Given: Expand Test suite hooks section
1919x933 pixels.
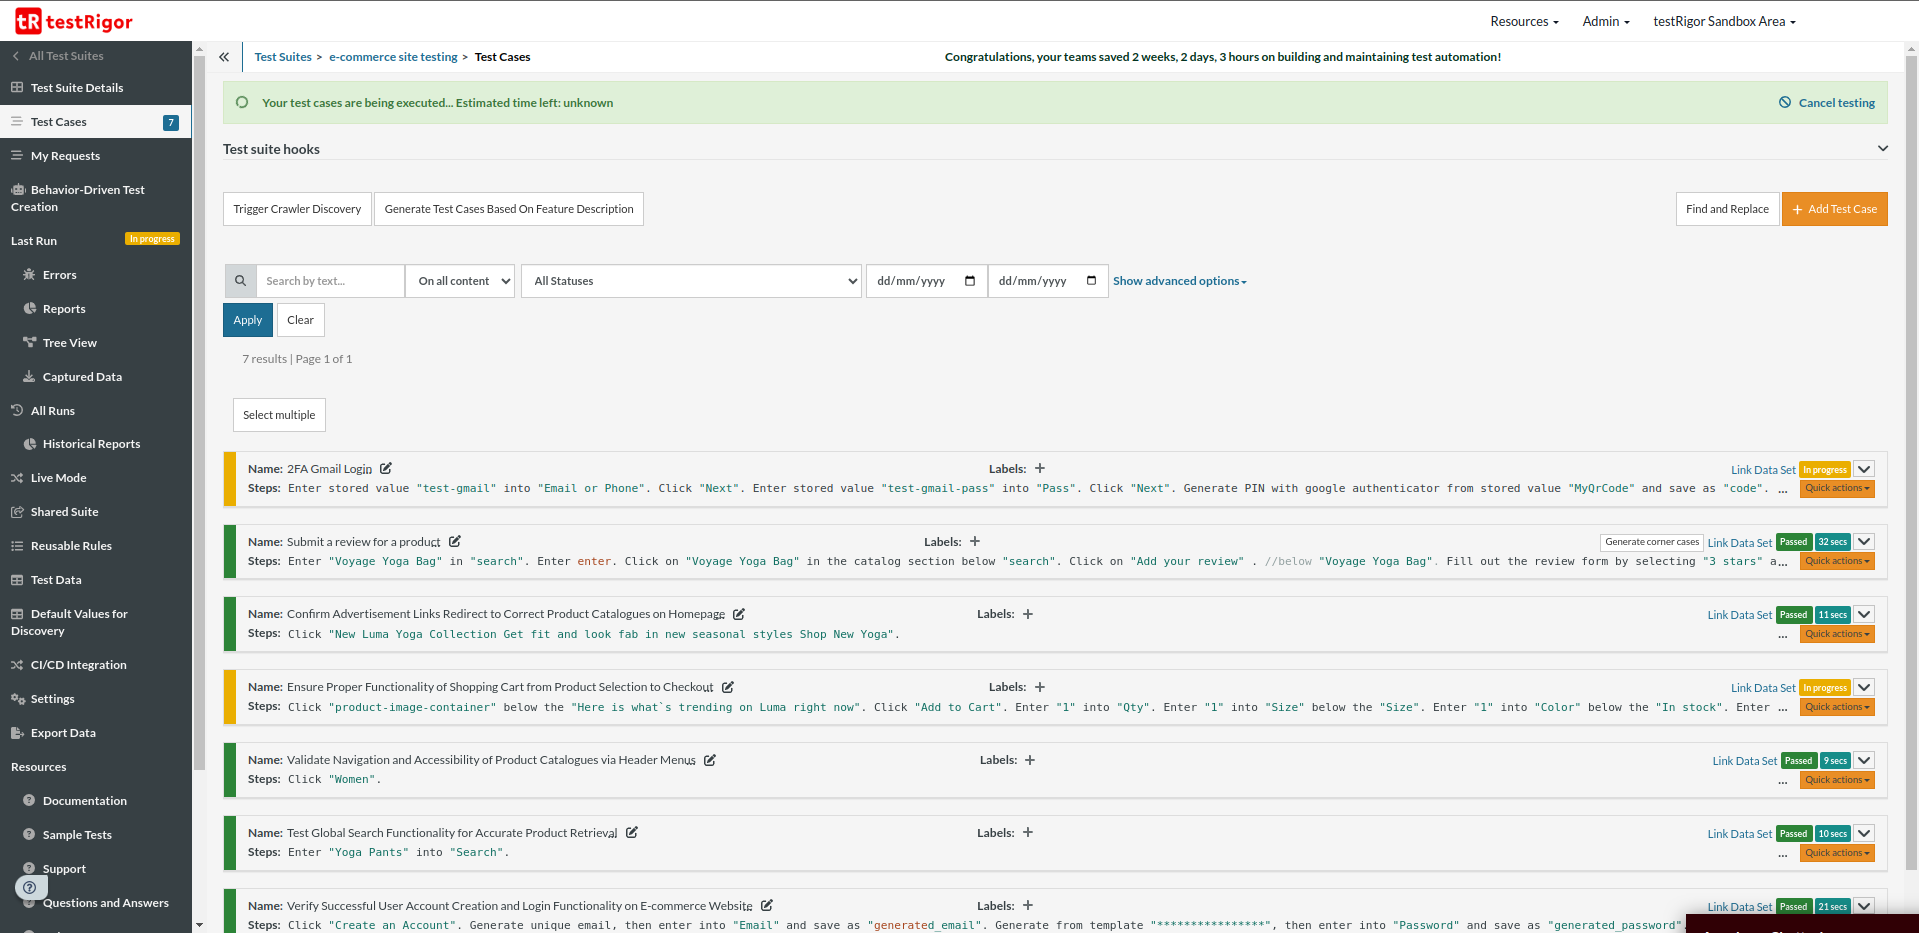Looking at the screenshot, I should [x=1883, y=148].
